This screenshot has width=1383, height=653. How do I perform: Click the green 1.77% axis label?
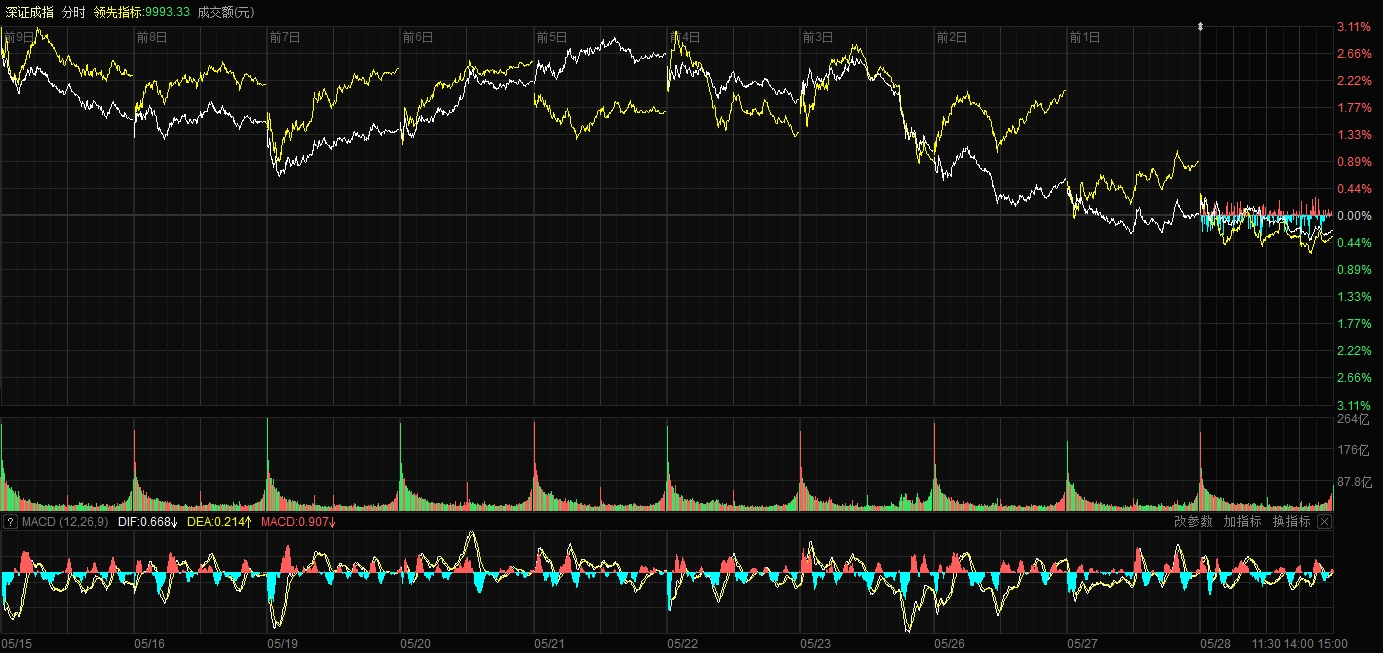[x=1353, y=324]
